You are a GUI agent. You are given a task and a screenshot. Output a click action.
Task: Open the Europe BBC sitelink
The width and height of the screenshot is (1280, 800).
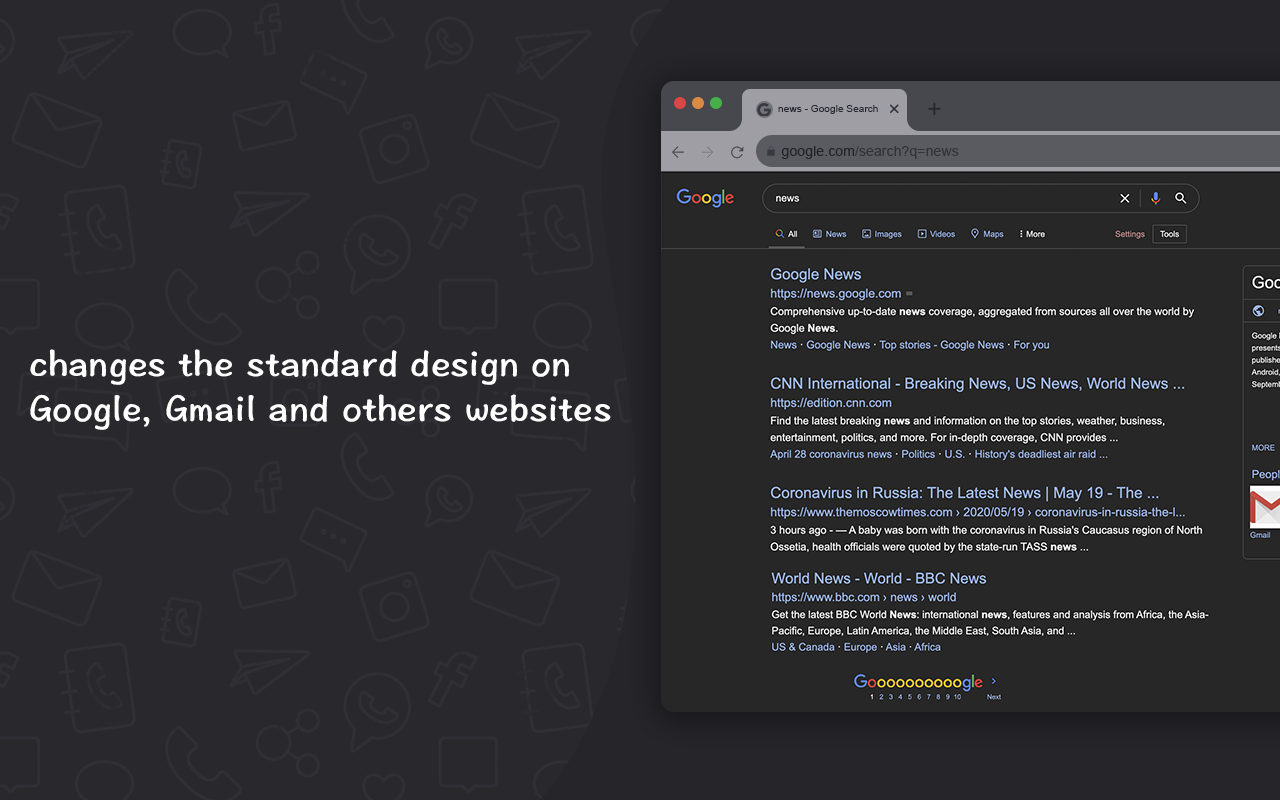[860, 647]
